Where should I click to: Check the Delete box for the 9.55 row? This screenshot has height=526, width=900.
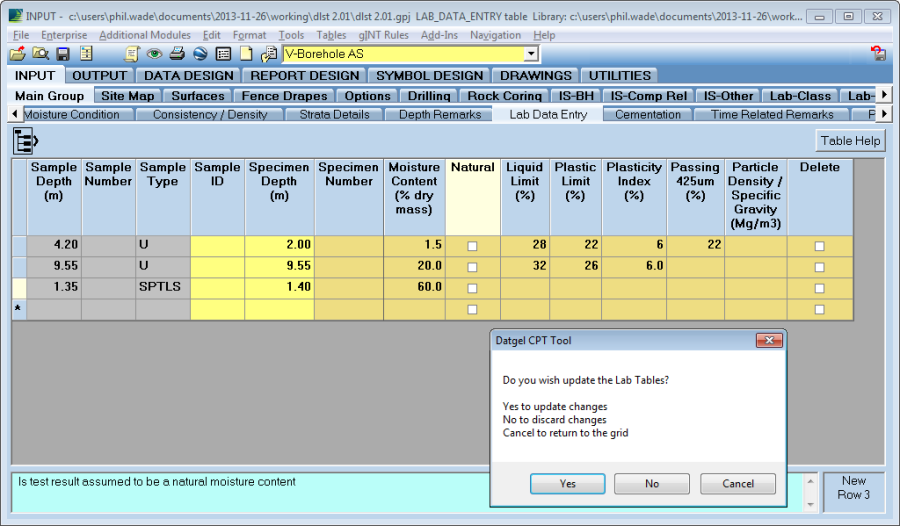(x=819, y=267)
